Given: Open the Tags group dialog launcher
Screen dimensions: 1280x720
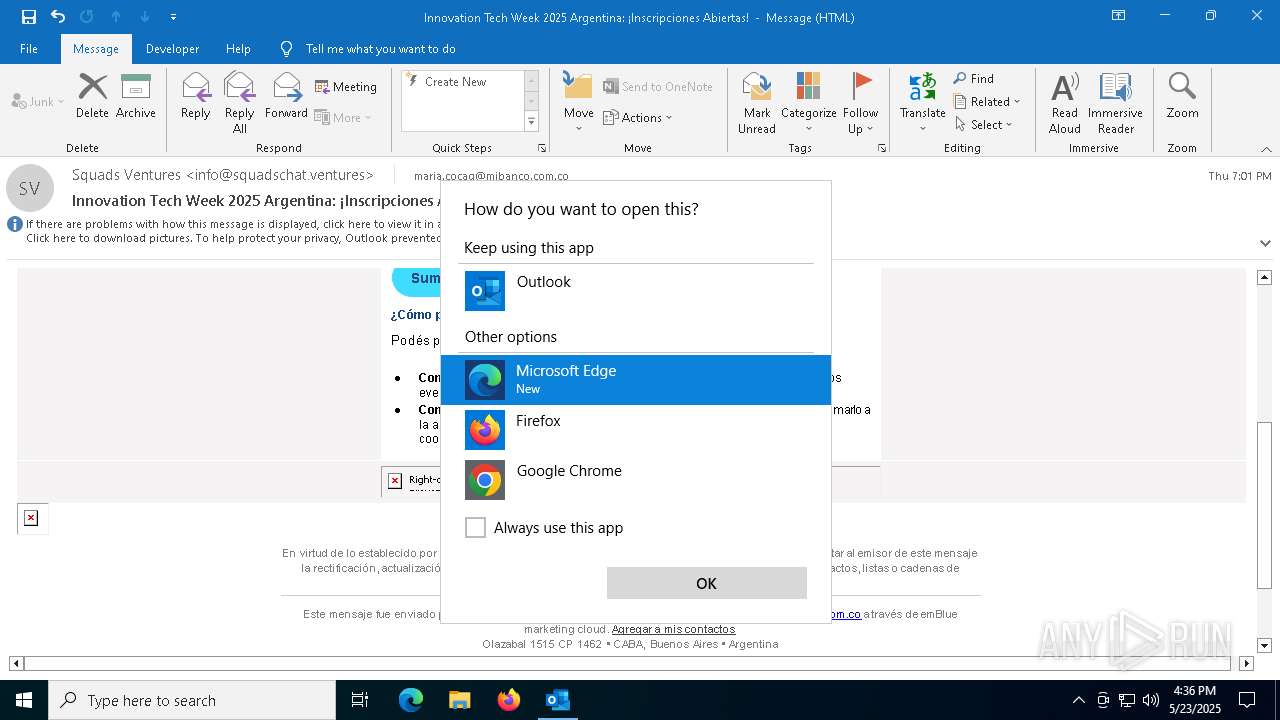Looking at the screenshot, I should [x=882, y=148].
